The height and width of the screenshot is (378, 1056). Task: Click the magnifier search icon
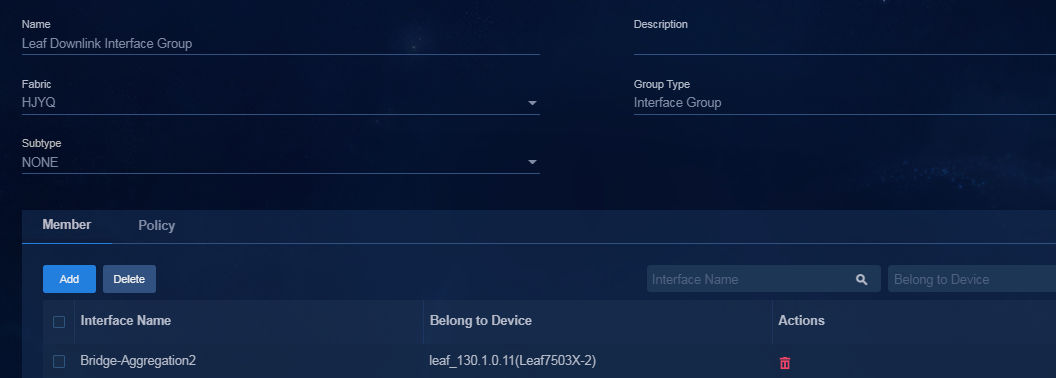tap(861, 280)
